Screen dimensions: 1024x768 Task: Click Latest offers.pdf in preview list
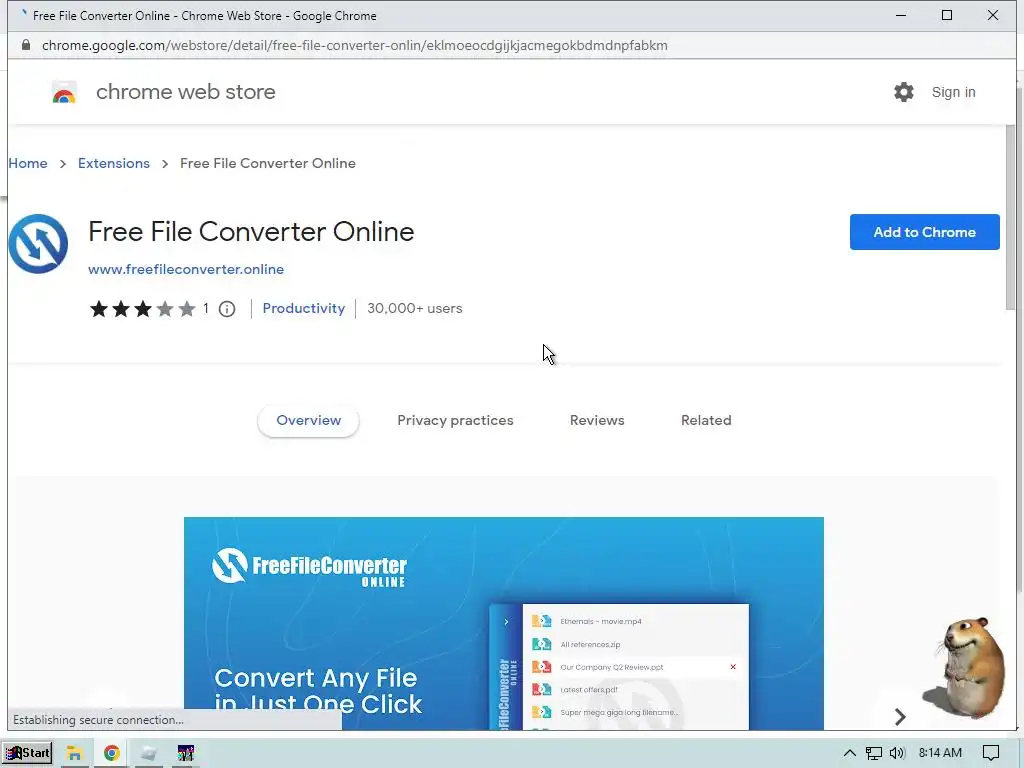(x=589, y=690)
